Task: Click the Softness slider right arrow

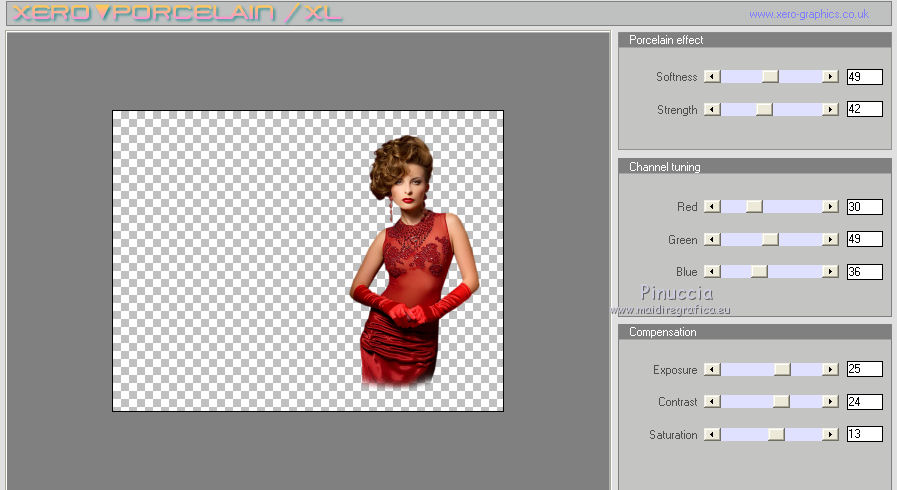Action: pyautogui.click(x=830, y=77)
